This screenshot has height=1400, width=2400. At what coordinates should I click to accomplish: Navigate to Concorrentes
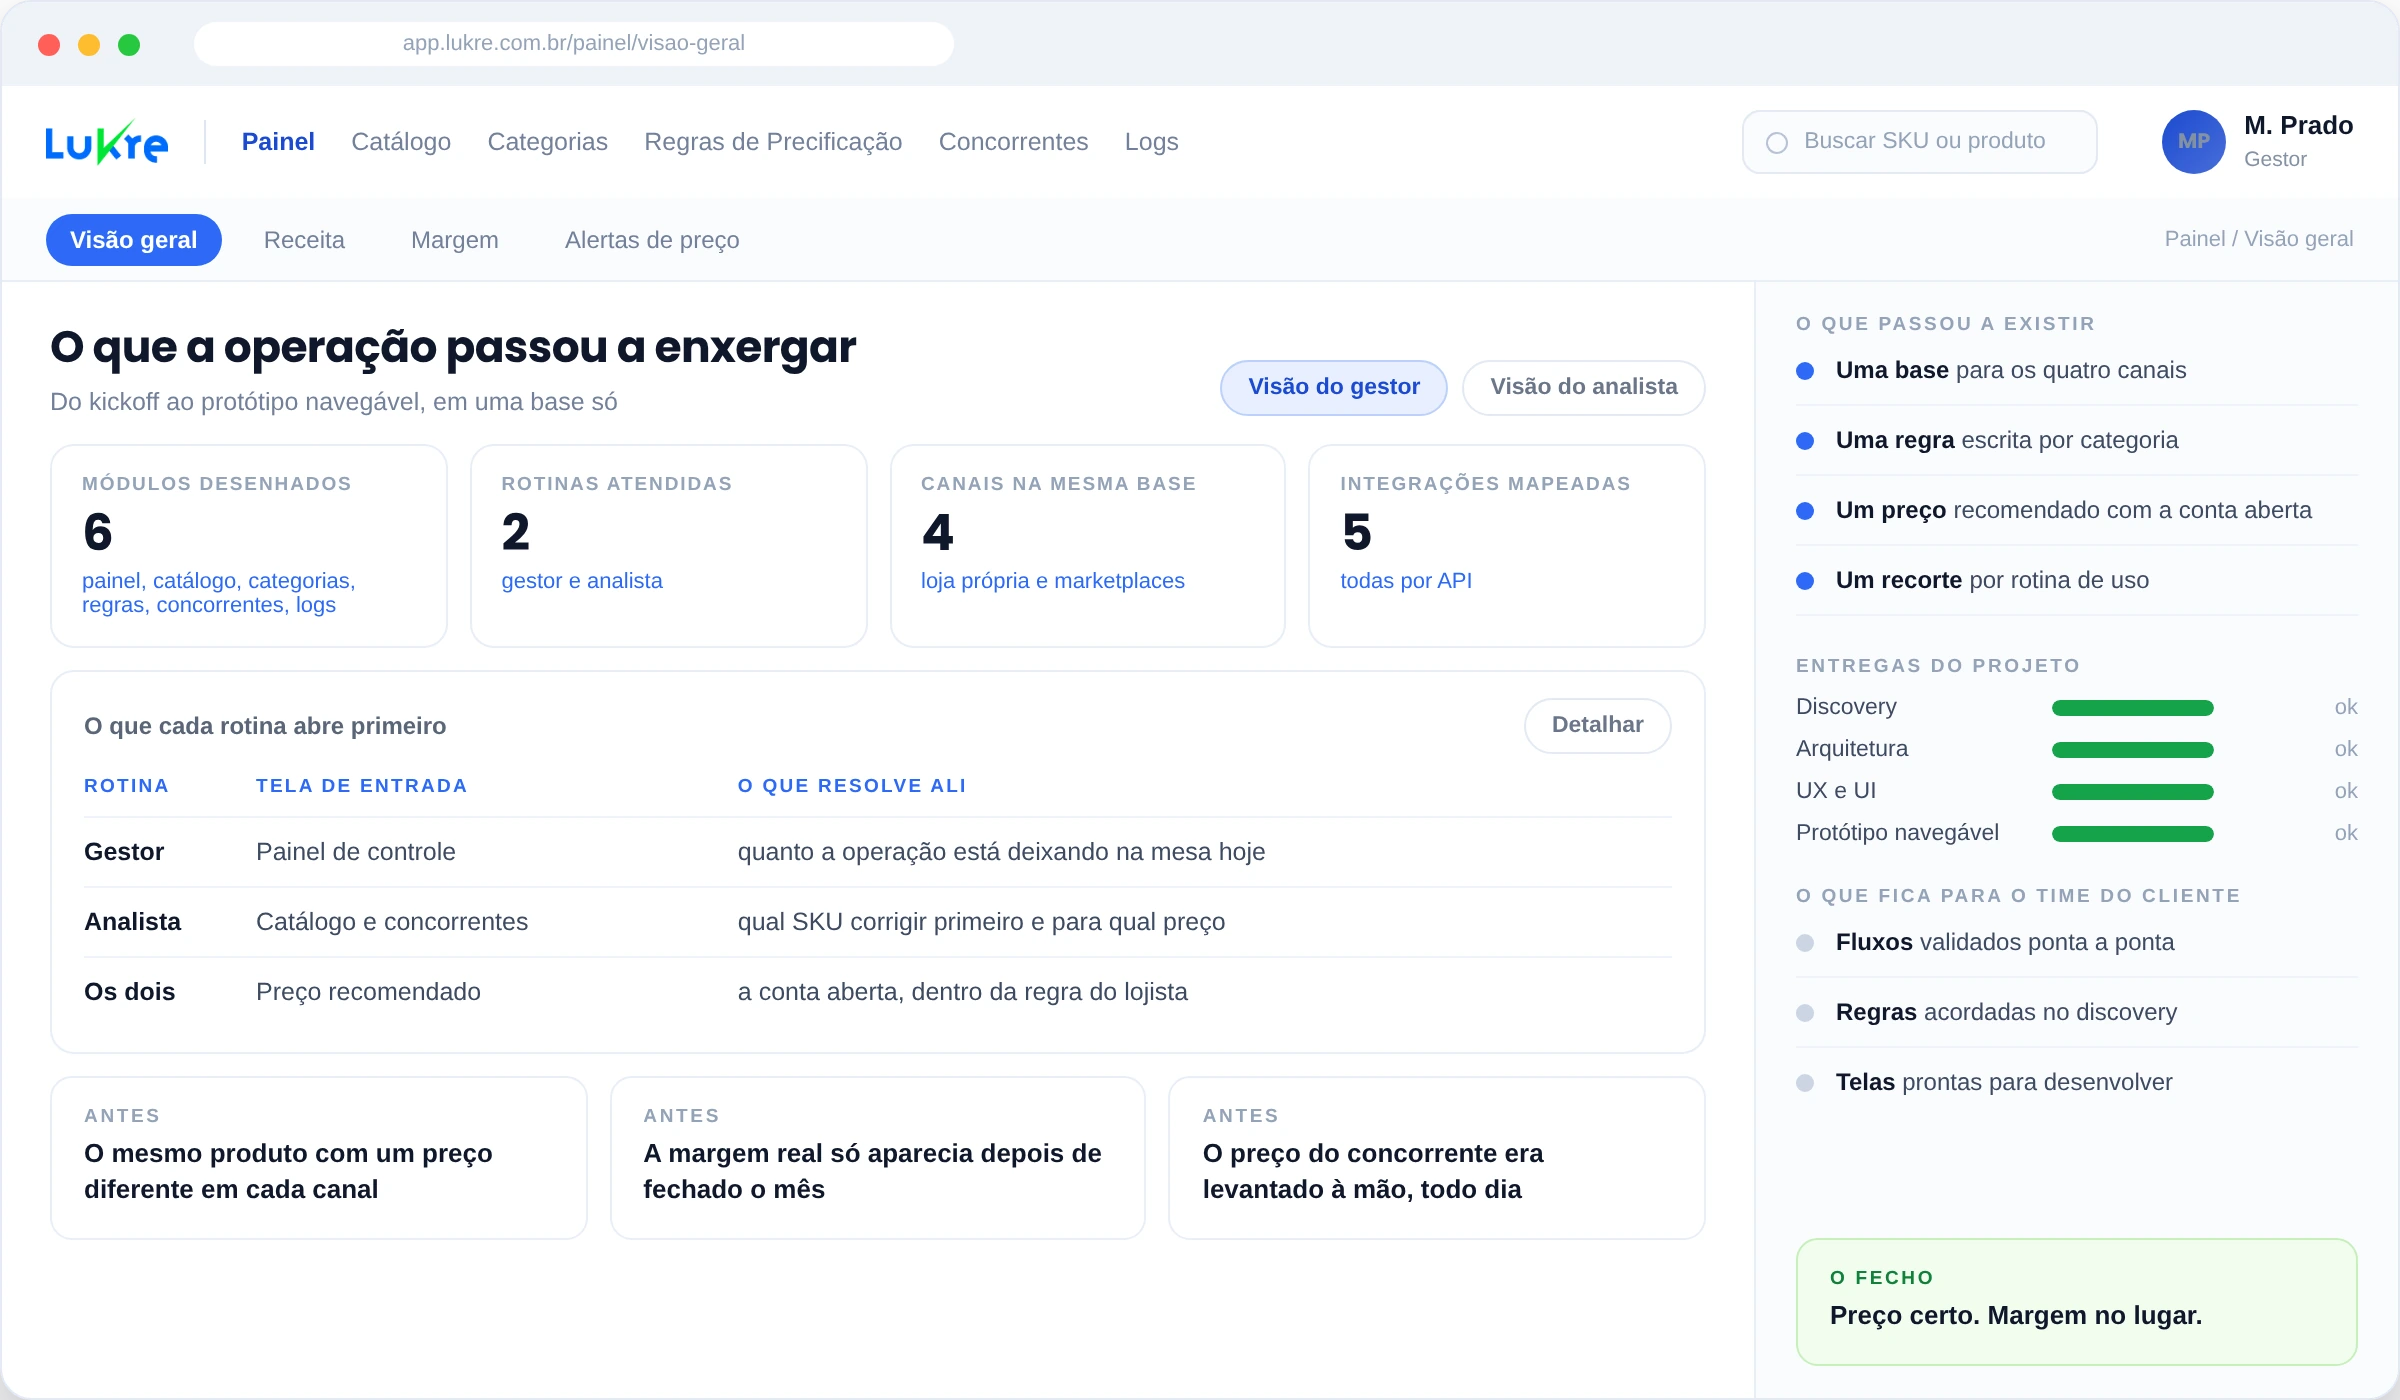pos(1013,142)
